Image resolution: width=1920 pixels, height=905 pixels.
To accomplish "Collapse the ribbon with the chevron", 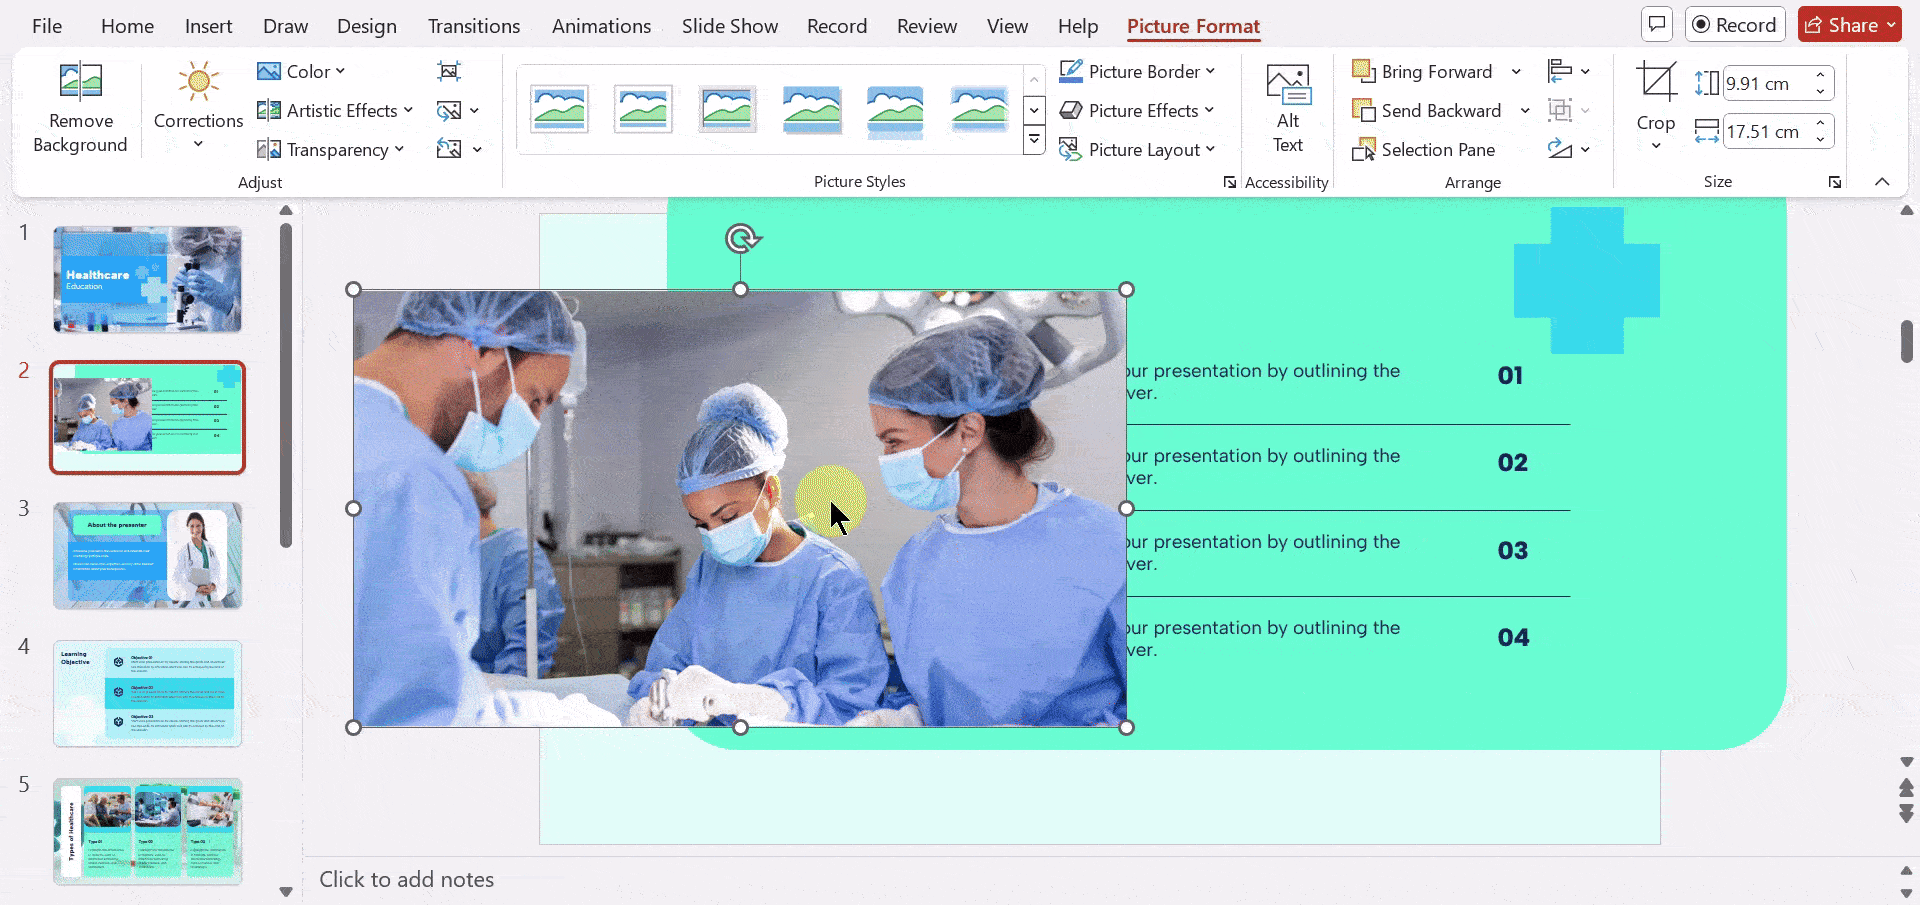I will (x=1881, y=182).
